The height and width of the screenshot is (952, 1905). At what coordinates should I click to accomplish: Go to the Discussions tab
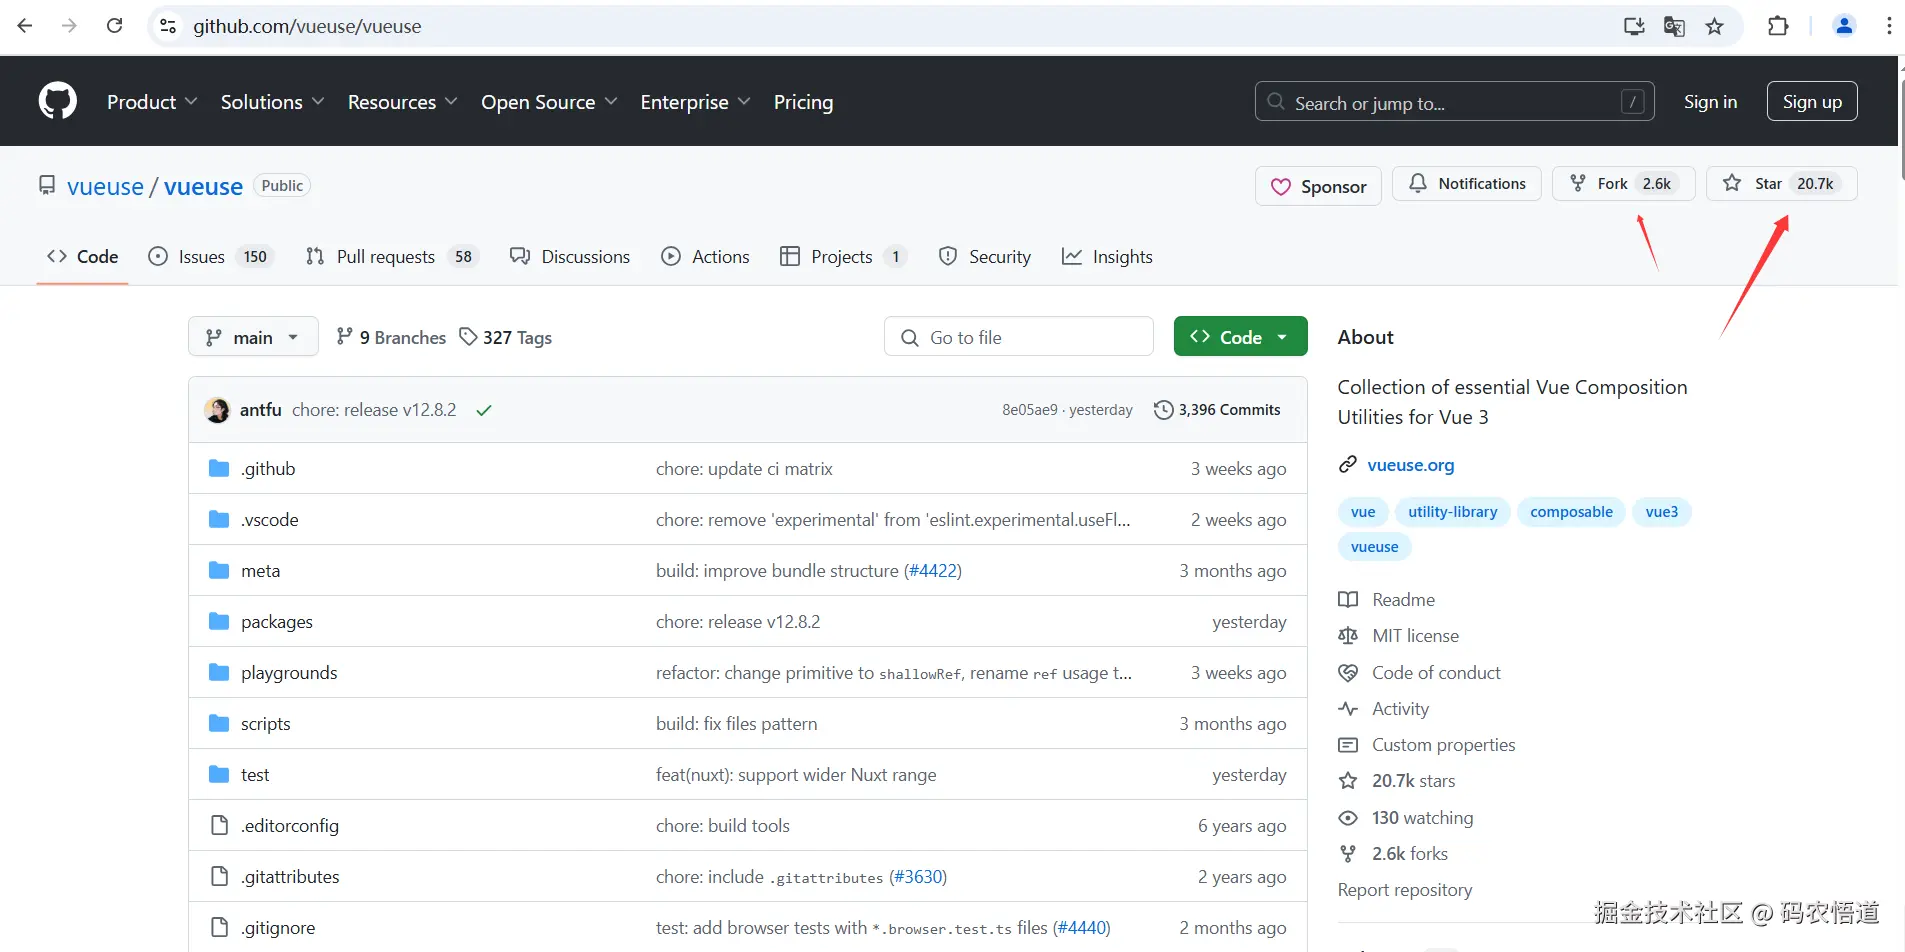(x=570, y=257)
